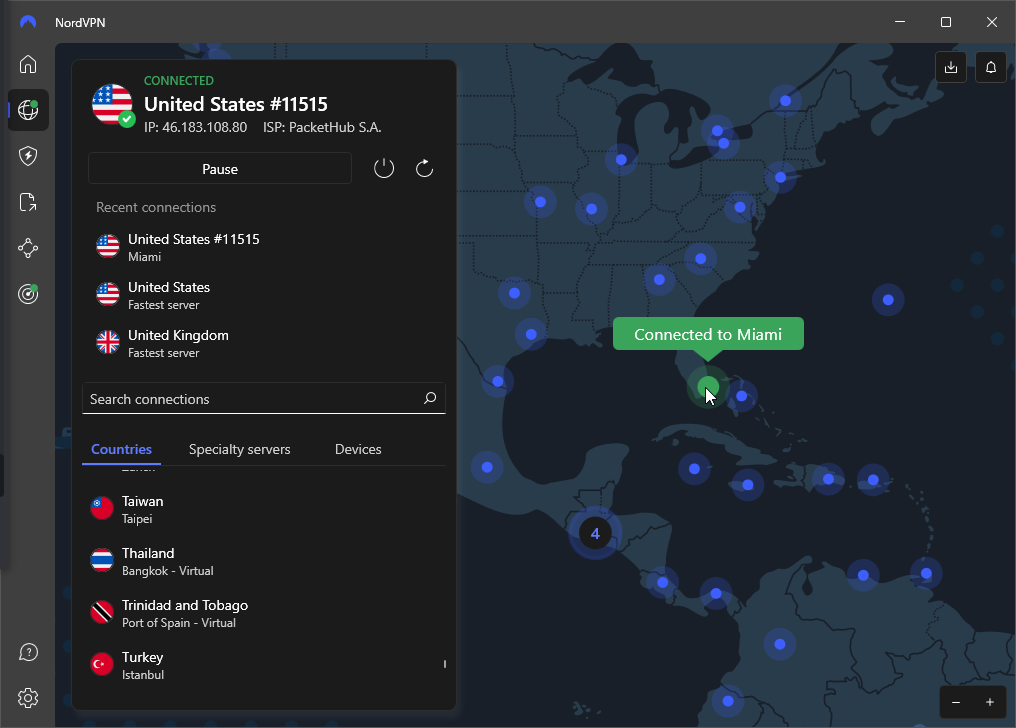Click the Turkey flag icon
This screenshot has width=1016, height=728.
click(x=102, y=664)
